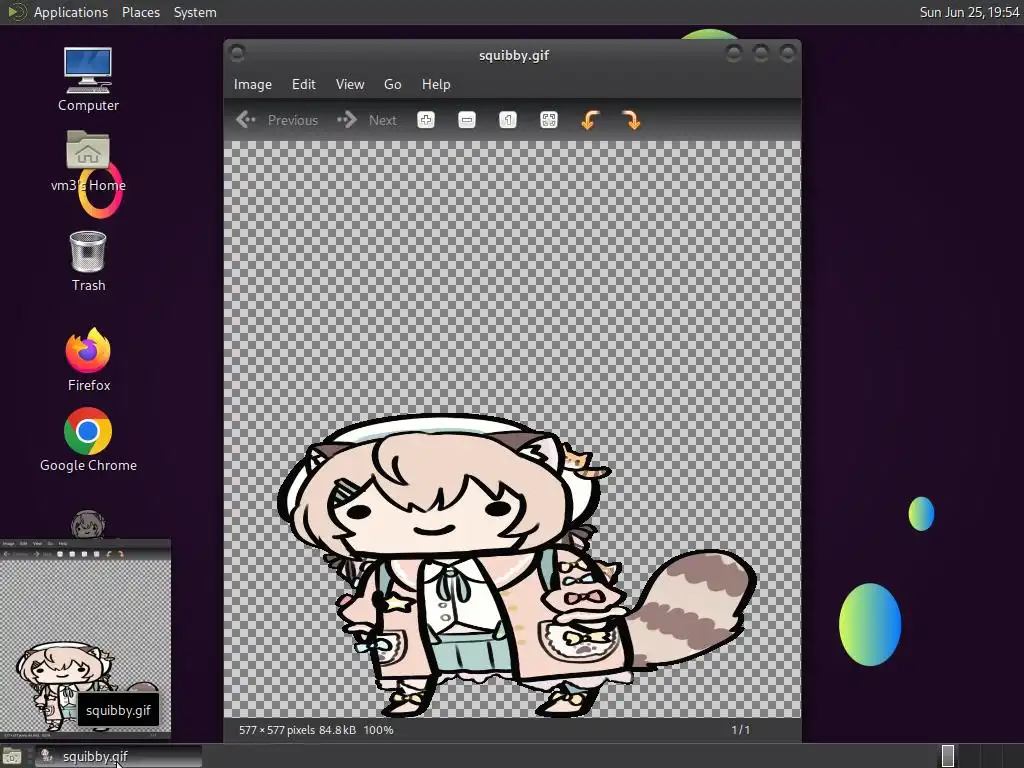This screenshot has width=1024, height=768.
Task: Click the window menu button at title bar left
Action: pos(238,54)
